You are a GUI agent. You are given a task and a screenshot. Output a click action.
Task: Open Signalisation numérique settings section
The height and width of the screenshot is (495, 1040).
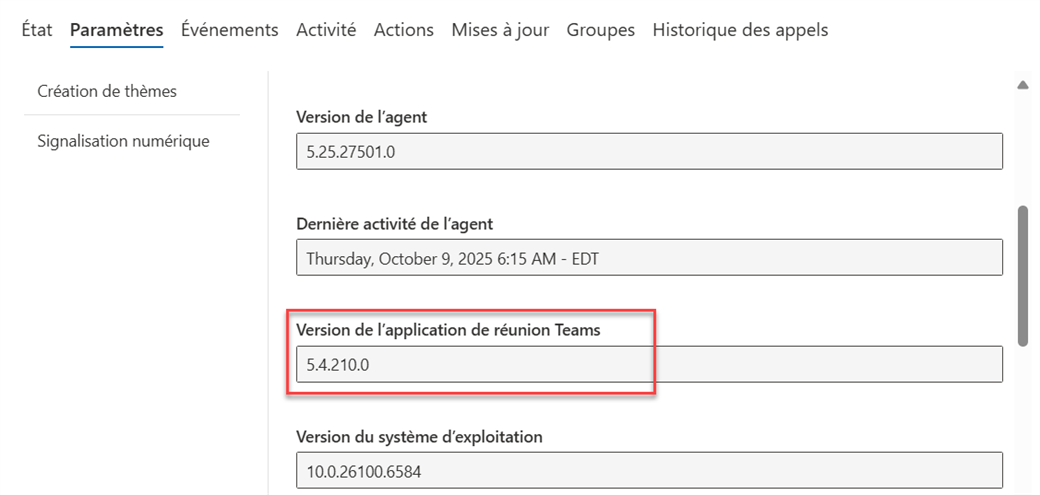123,141
